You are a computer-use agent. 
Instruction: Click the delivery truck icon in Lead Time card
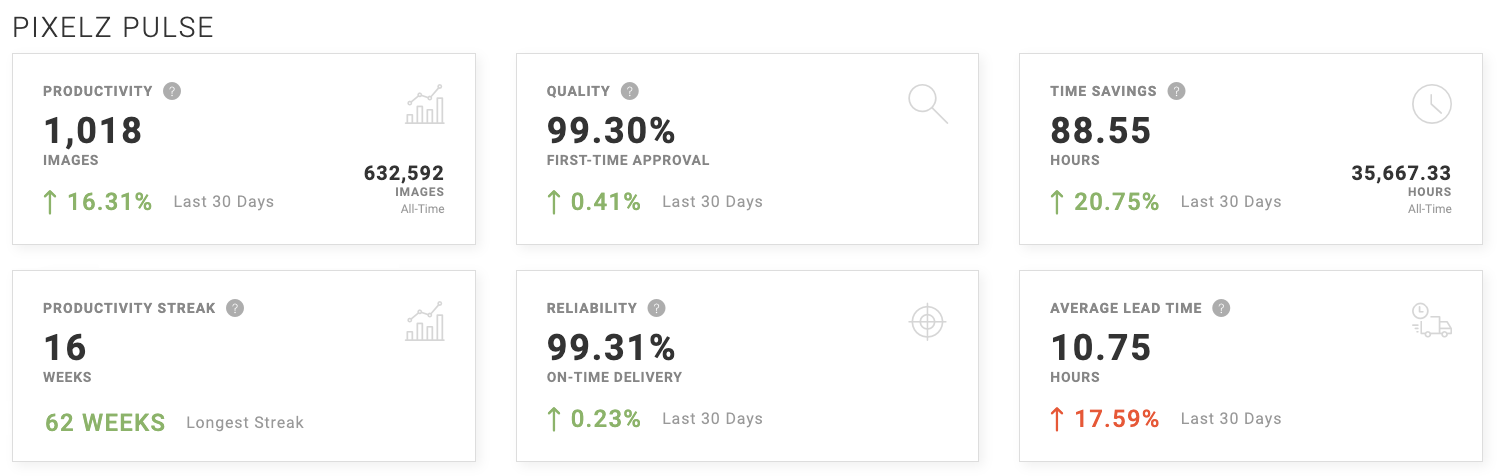coord(1431,321)
